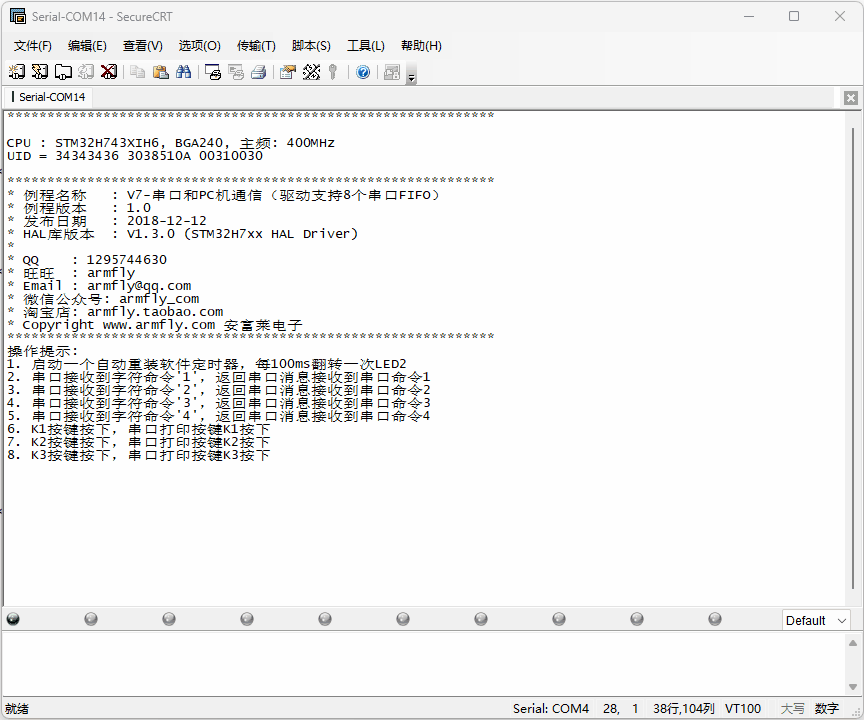864x720 pixels.
Task: Click the dark button-bar button at far left
Action: [13, 619]
